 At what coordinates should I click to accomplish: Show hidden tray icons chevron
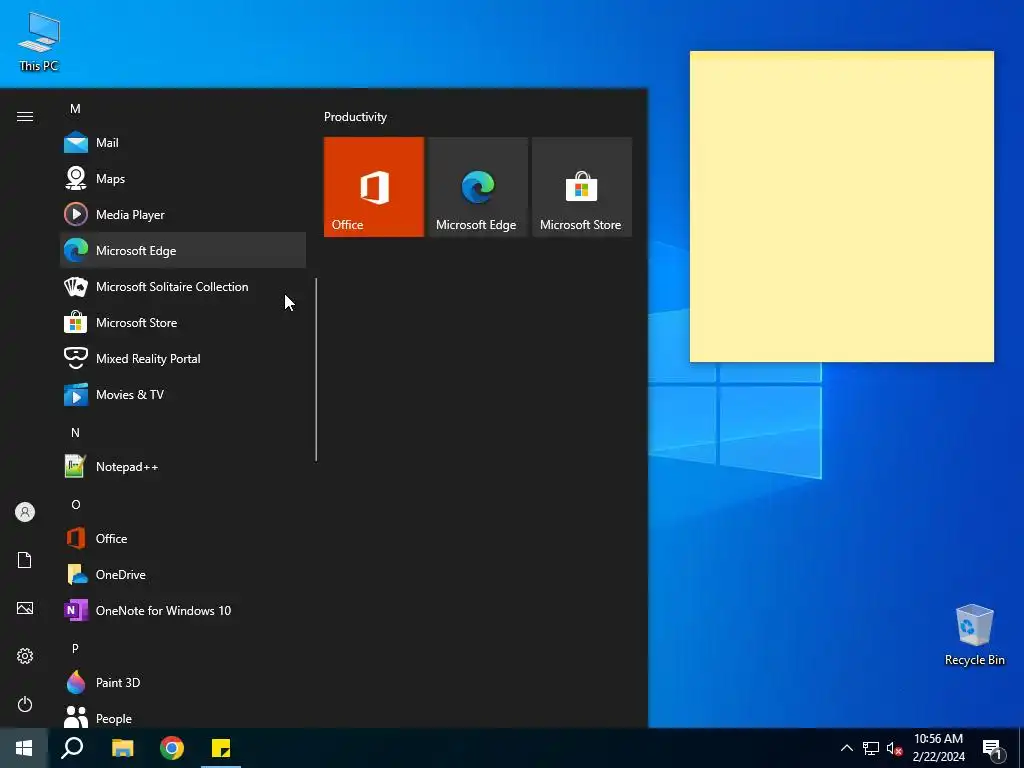click(846, 748)
